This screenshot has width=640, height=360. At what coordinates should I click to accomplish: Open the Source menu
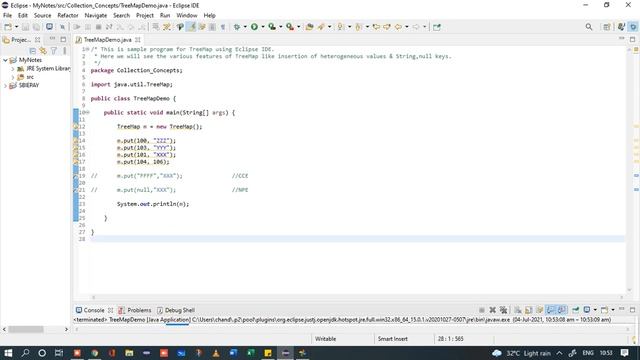(x=42, y=16)
